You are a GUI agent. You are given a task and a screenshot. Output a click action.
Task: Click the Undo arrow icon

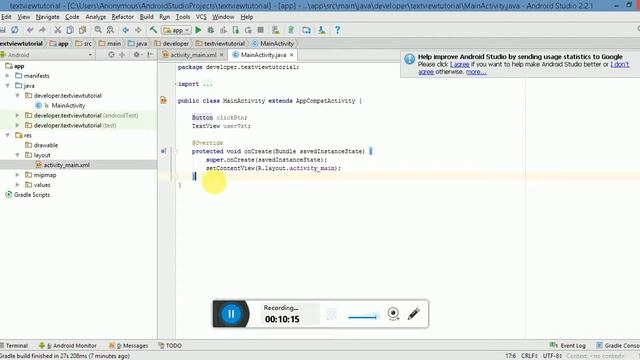point(30,30)
